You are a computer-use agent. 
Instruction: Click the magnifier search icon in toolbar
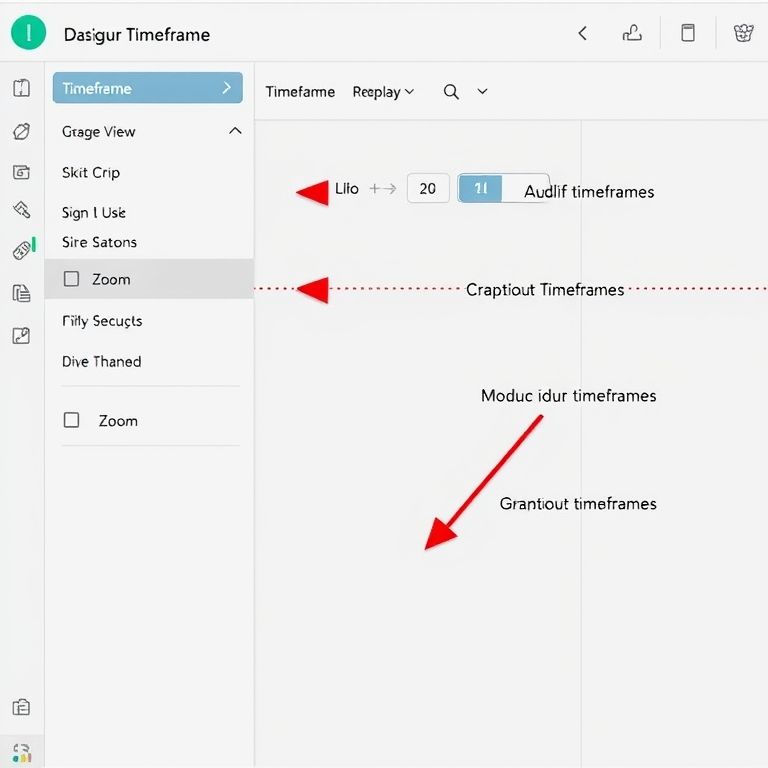pyautogui.click(x=451, y=91)
